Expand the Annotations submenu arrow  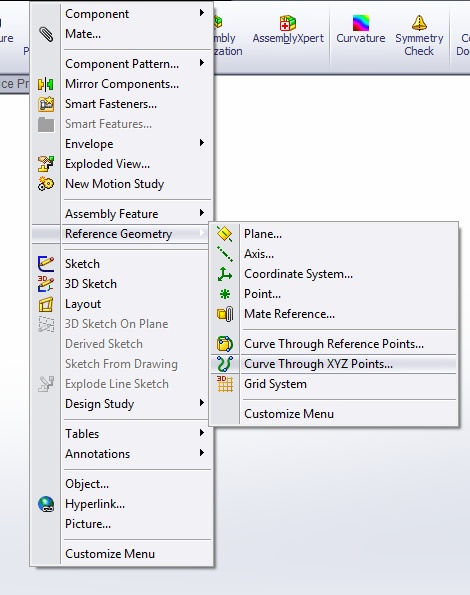[202, 453]
